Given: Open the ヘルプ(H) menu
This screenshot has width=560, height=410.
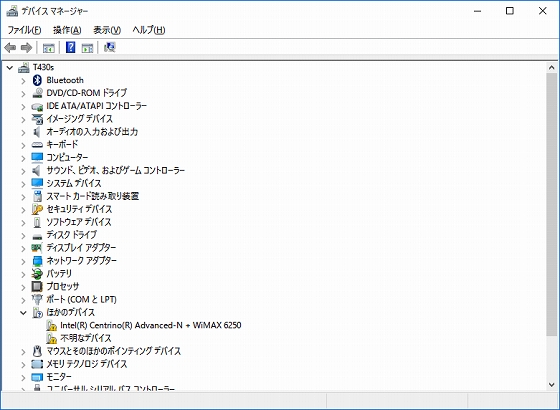Looking at the screenshot, I should point(149,30).
